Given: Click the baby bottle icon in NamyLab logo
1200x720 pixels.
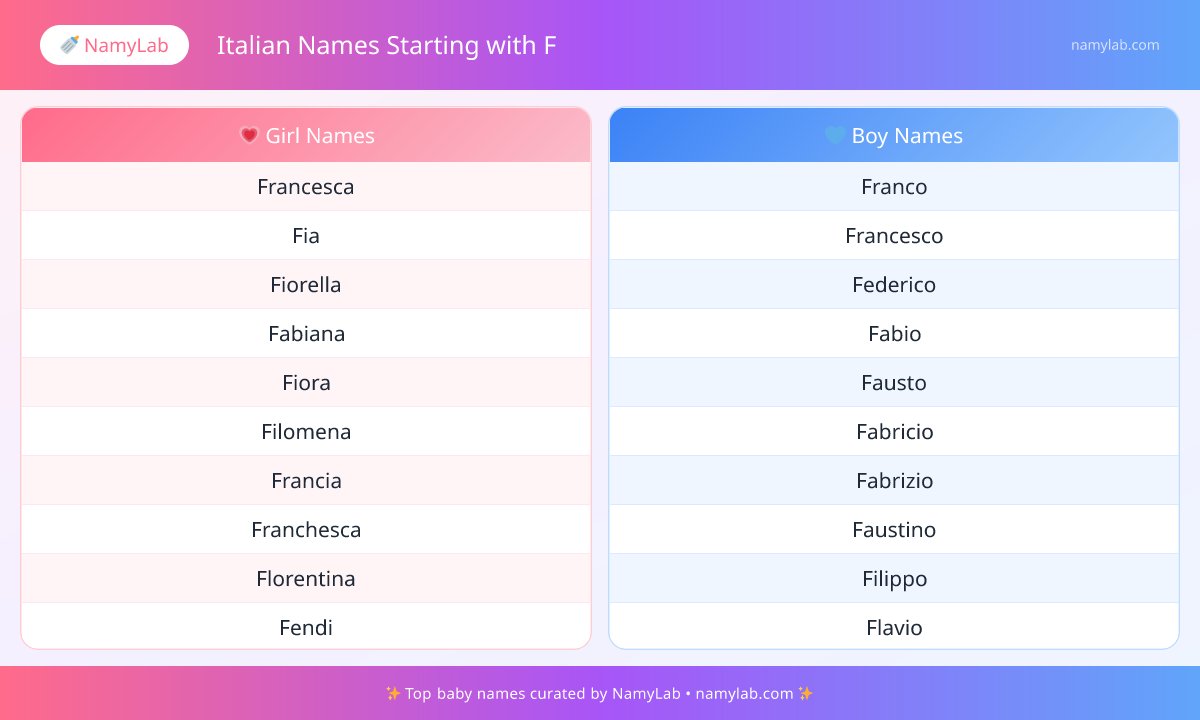Looking at the screenshot, I should pos(69,45).
